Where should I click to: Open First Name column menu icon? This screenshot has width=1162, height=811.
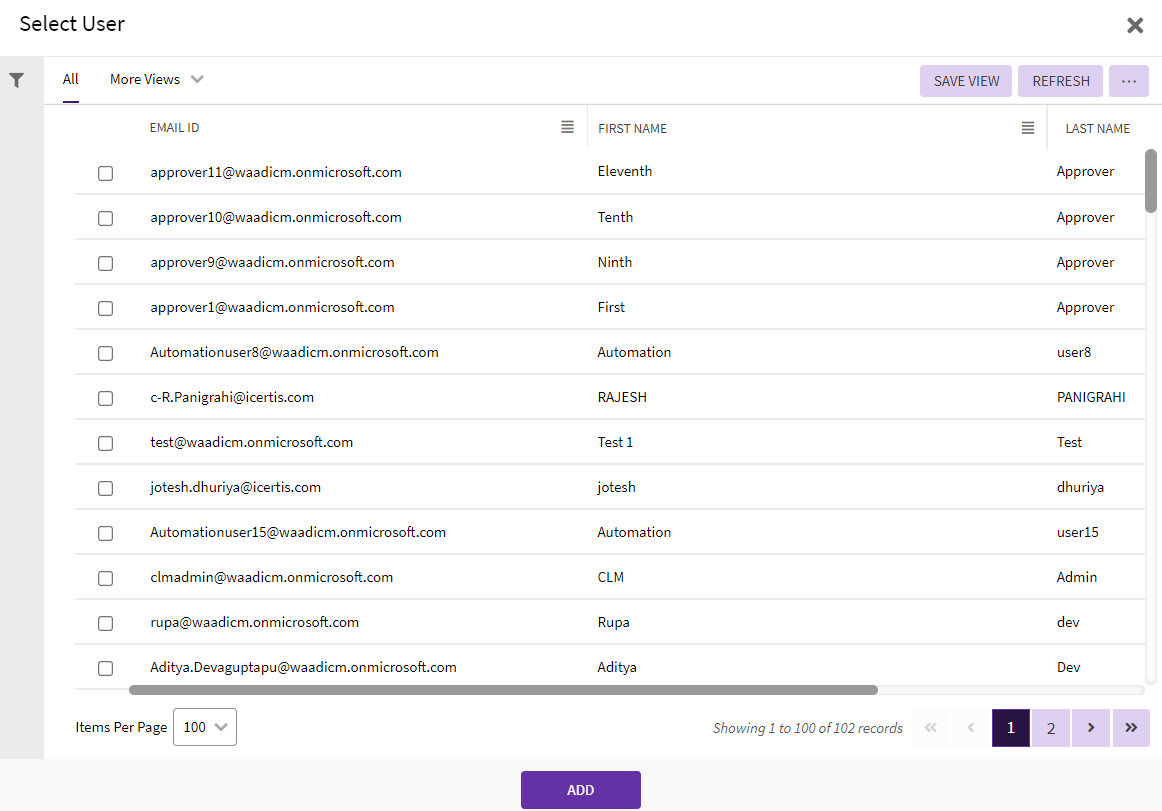(x=1027, y=127)
